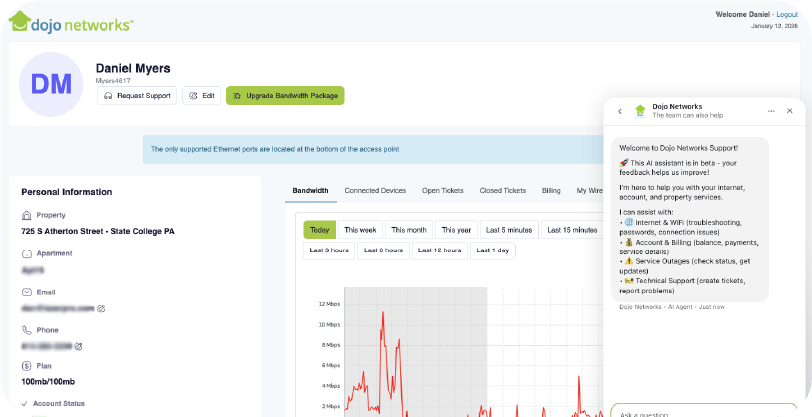The image size is (812, 417).
Task: Click the DM profile avatar
Action: tap(51, 84)
